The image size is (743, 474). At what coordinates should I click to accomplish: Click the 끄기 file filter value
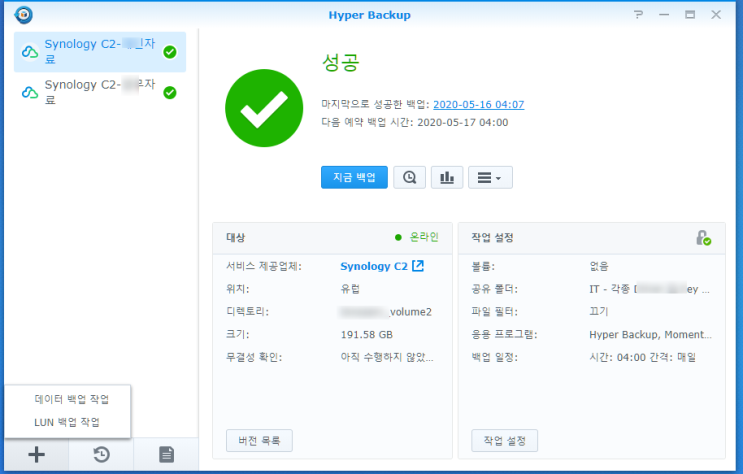(x=598, y=311)
